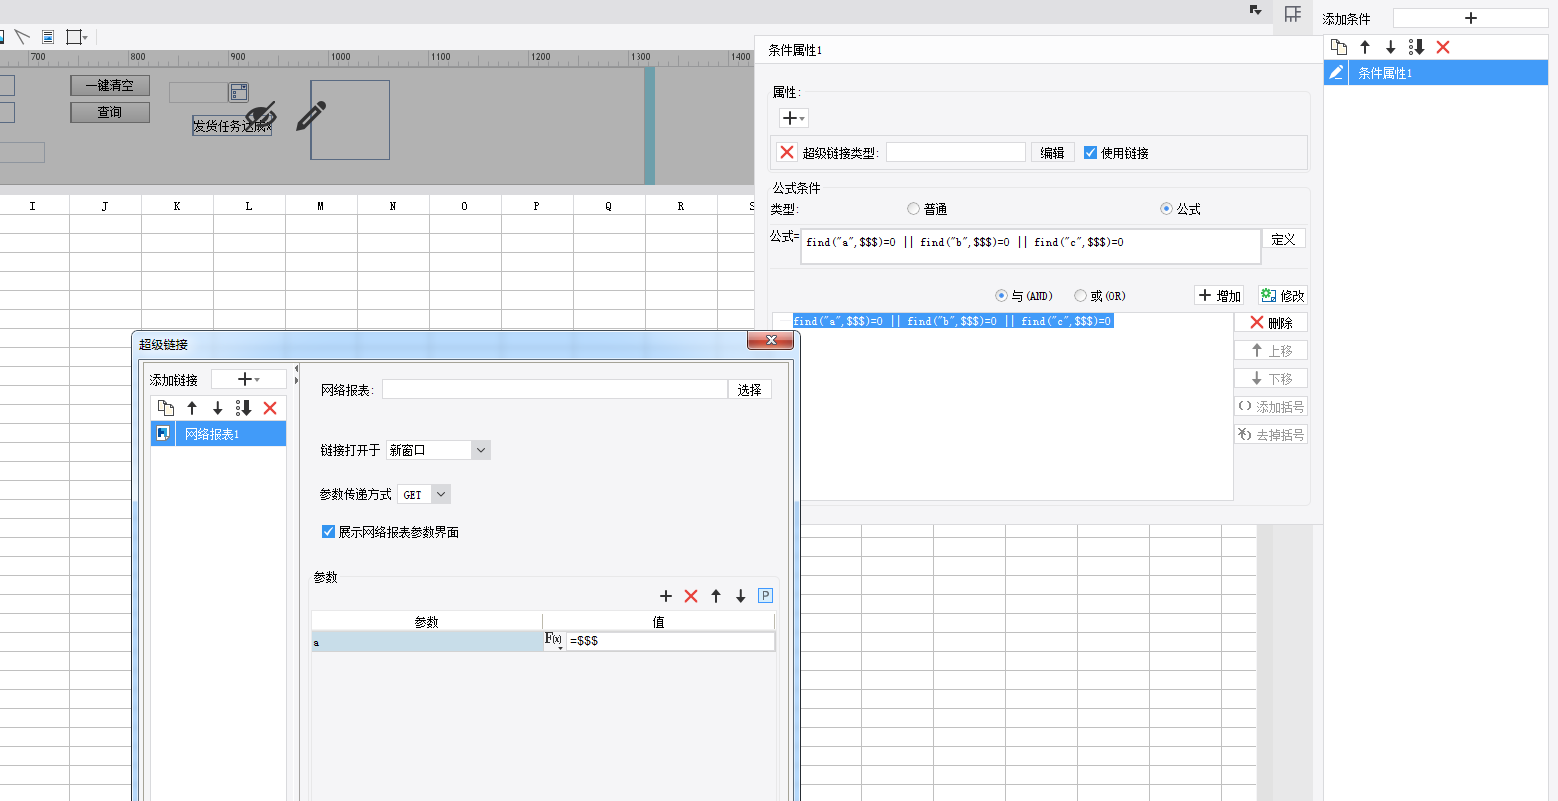The image size is (1558, 801).
Task: Expand the 参数传递方式 GET dropdown
Action: click(x=424, y=494)
